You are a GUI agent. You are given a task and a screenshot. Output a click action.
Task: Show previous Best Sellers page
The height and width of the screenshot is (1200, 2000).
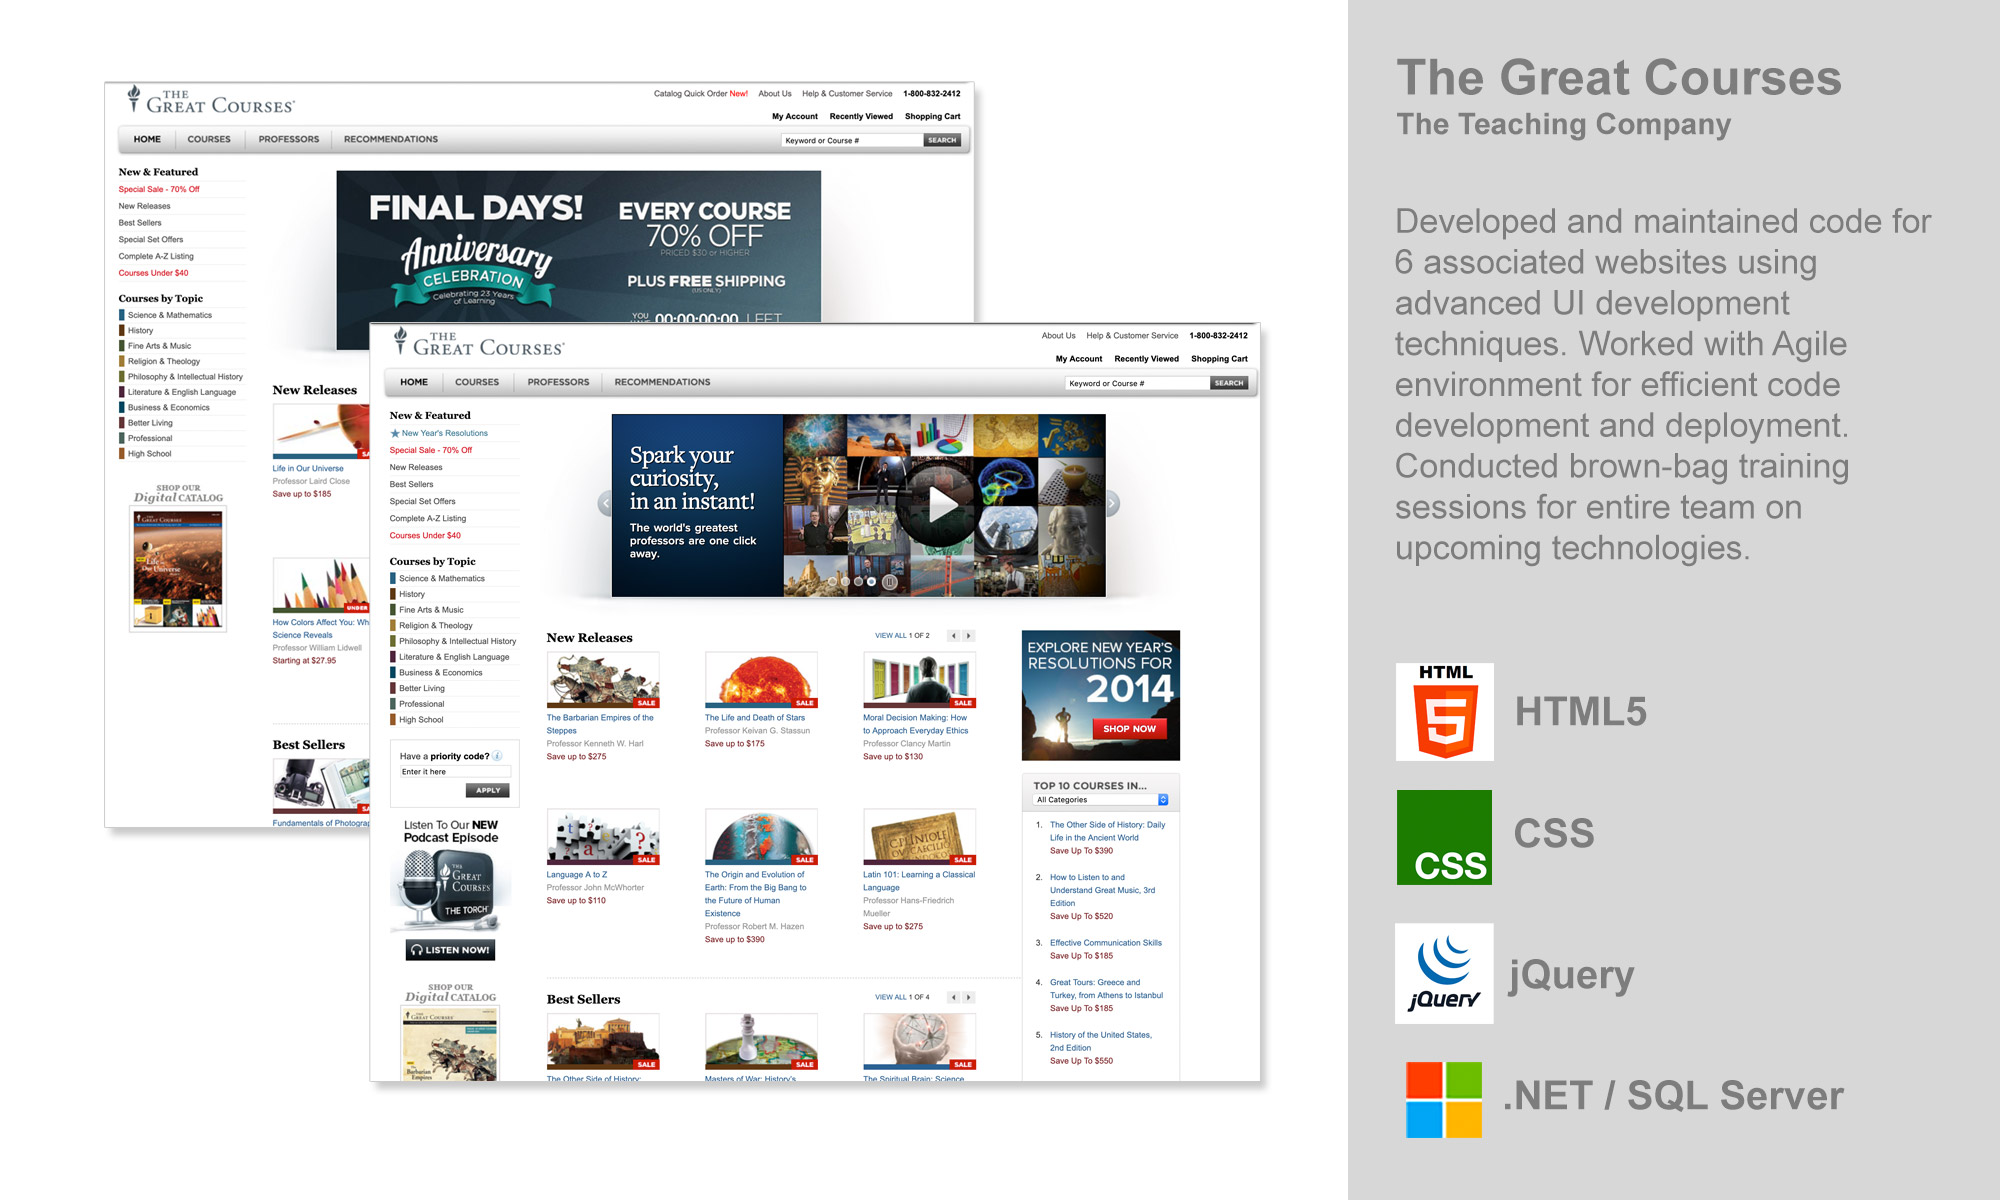(x=954, y=997)
